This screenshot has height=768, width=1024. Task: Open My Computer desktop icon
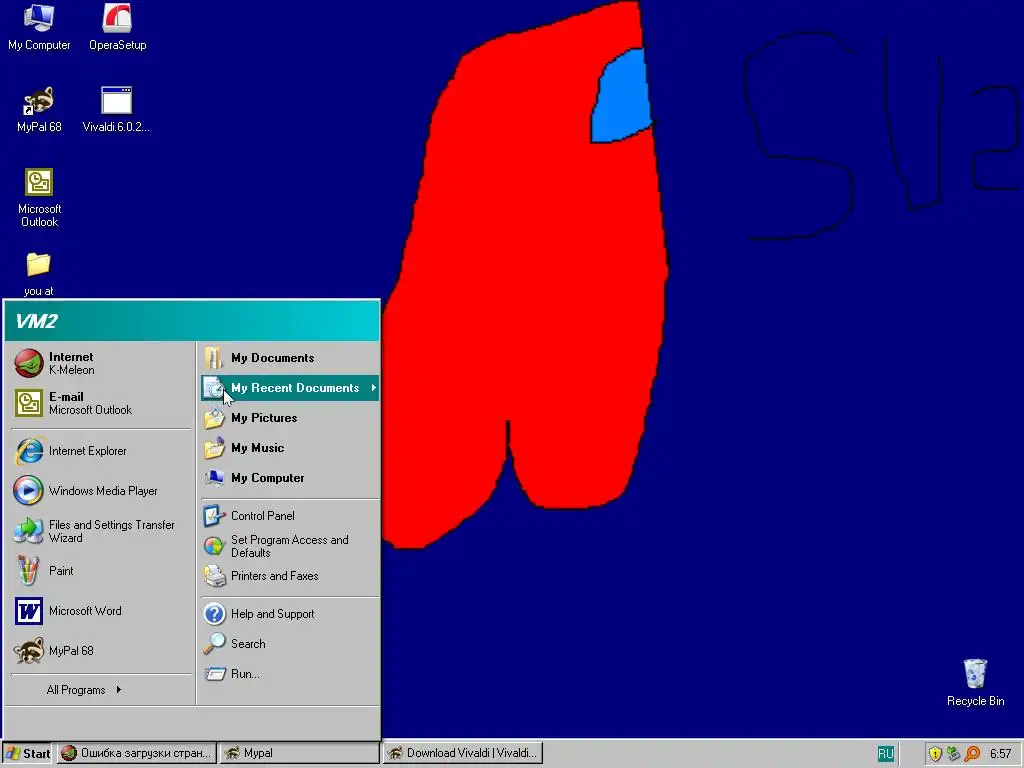tap(39, 27)
